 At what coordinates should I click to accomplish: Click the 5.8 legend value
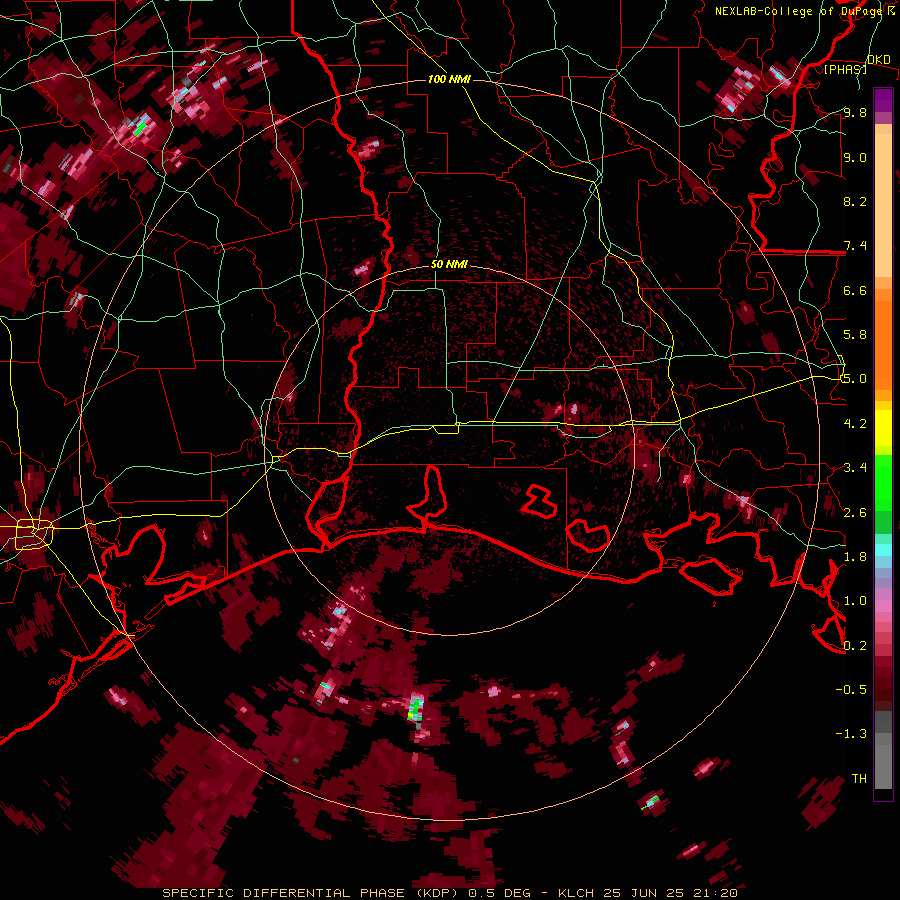pos(855,335)
